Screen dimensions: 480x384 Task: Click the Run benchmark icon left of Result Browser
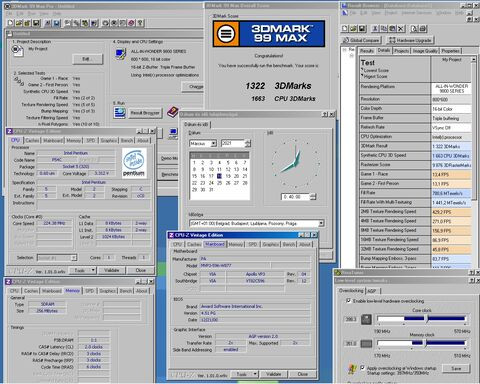[119, 113]
